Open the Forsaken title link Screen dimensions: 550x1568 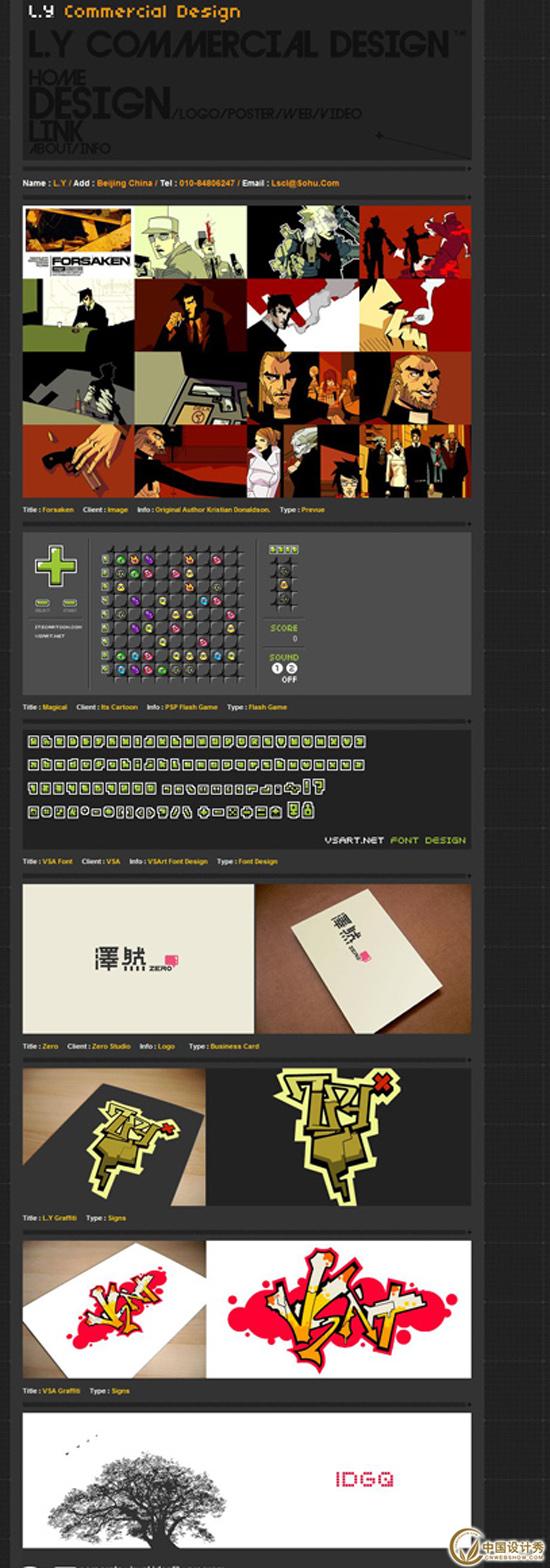(58, 510)
